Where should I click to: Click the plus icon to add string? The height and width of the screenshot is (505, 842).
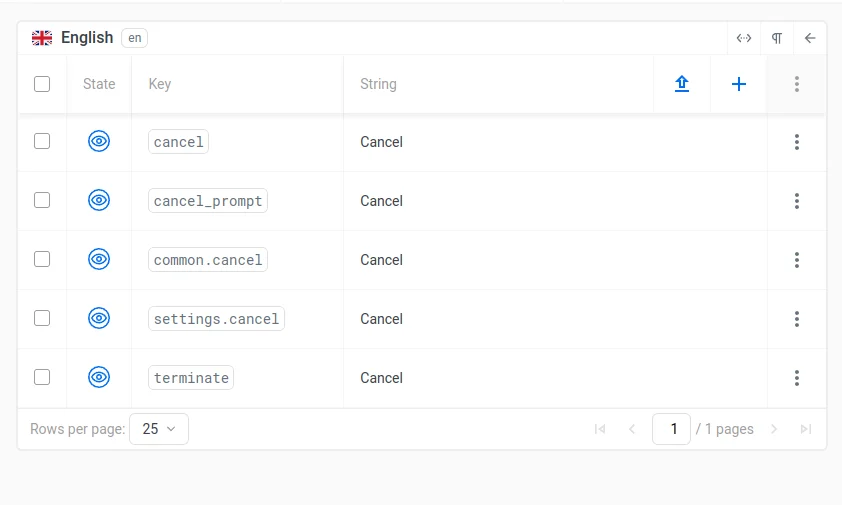739,84
